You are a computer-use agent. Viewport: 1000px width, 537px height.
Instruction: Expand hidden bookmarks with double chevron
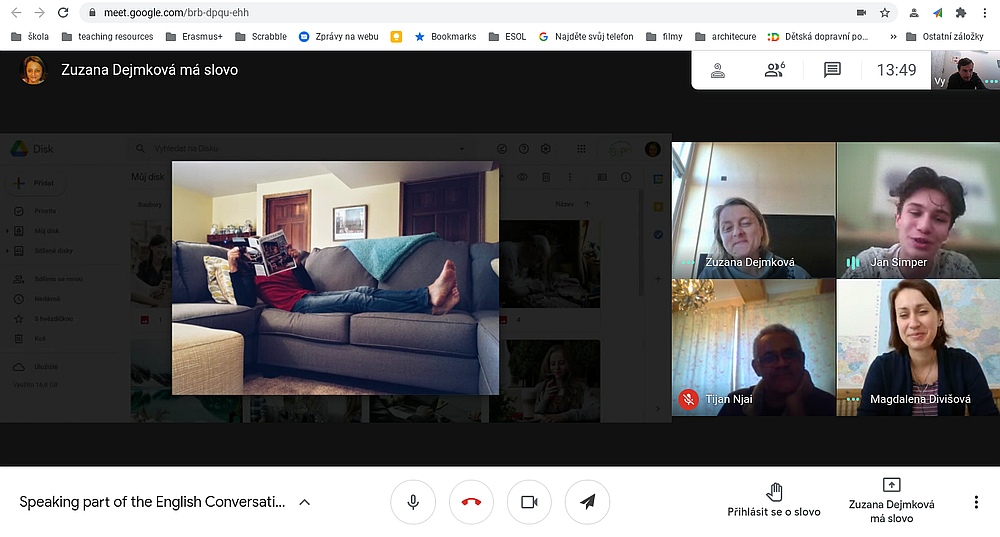click(x=893, y=36)
